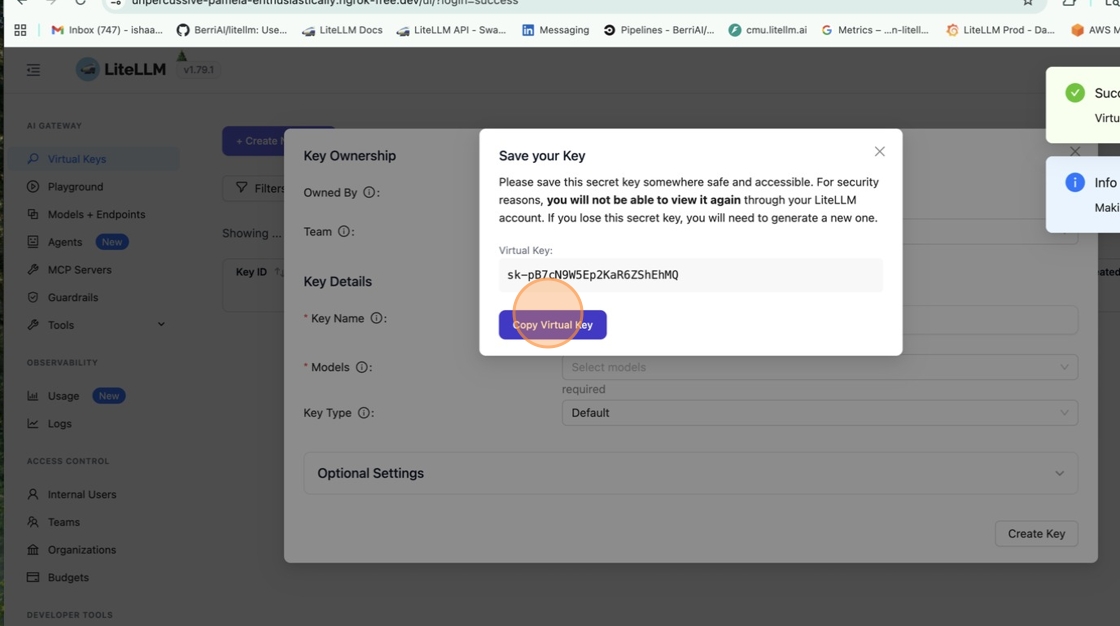Click info icon next to Key Type

[x=364, y=413]
